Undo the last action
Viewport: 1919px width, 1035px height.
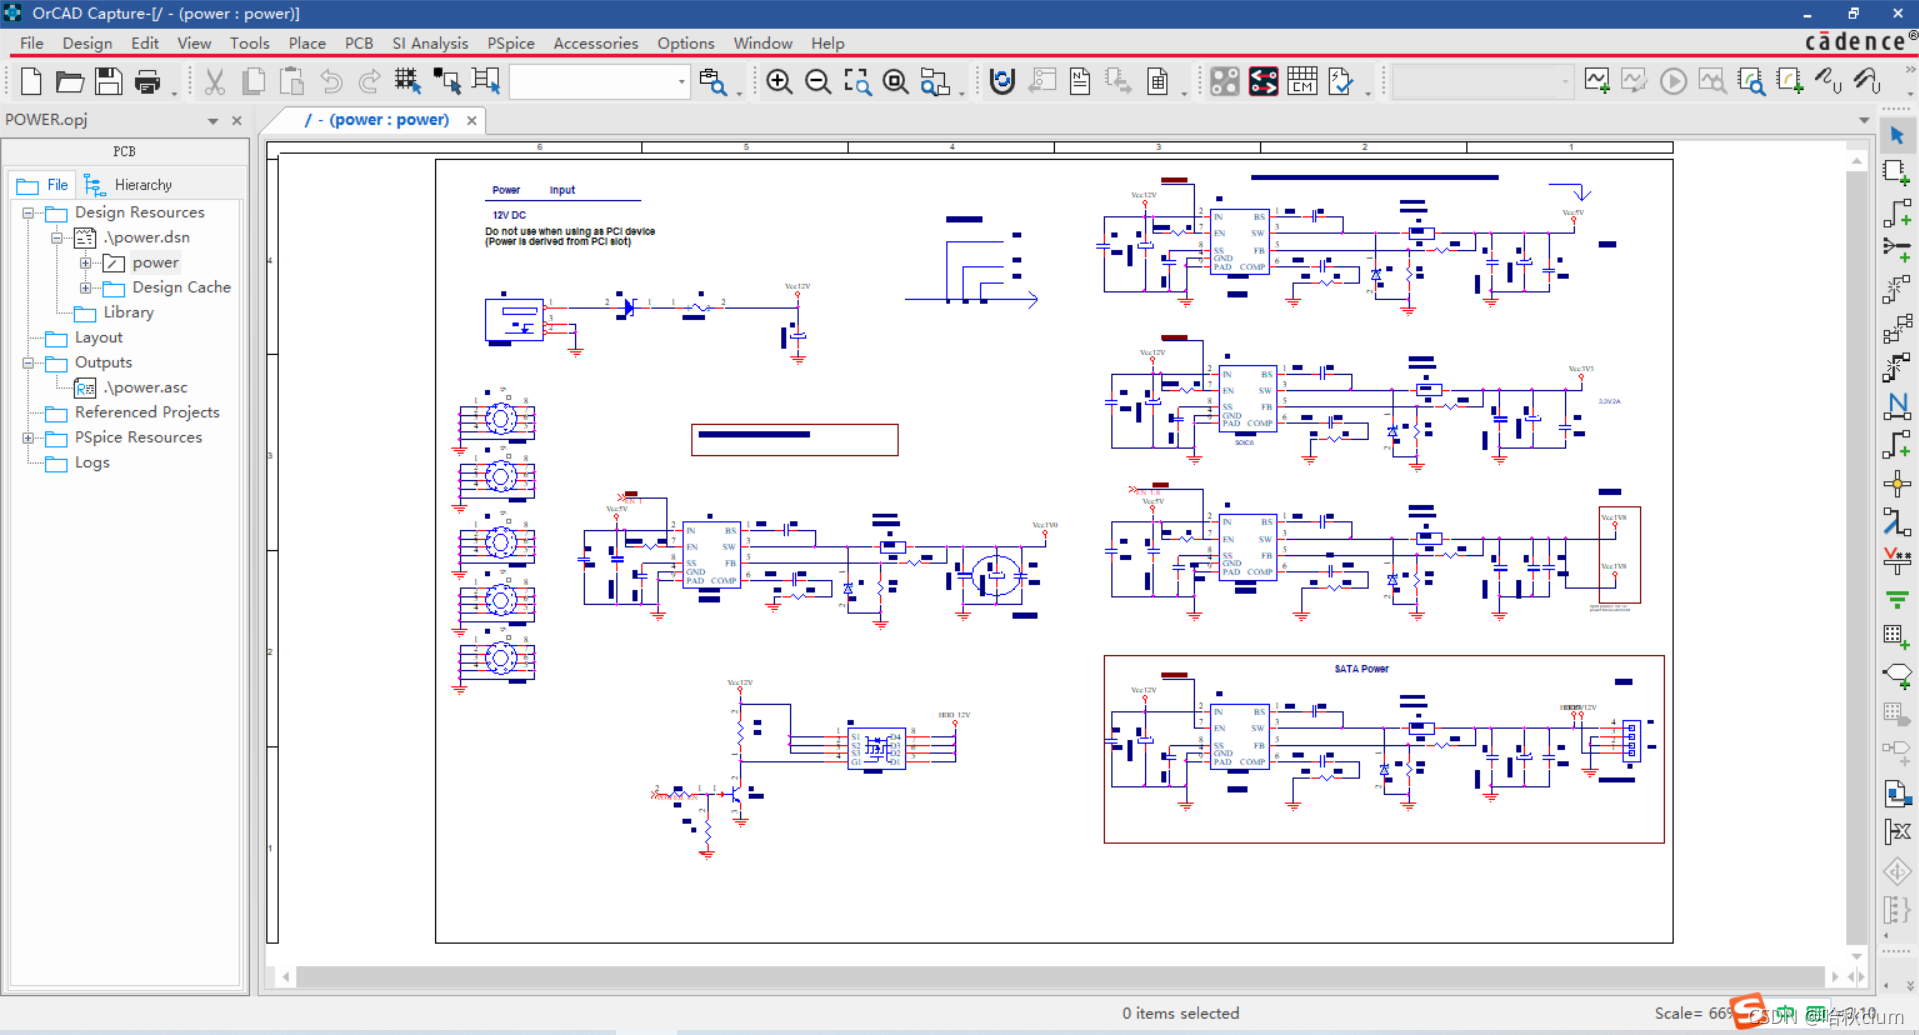tap(332, 81)
